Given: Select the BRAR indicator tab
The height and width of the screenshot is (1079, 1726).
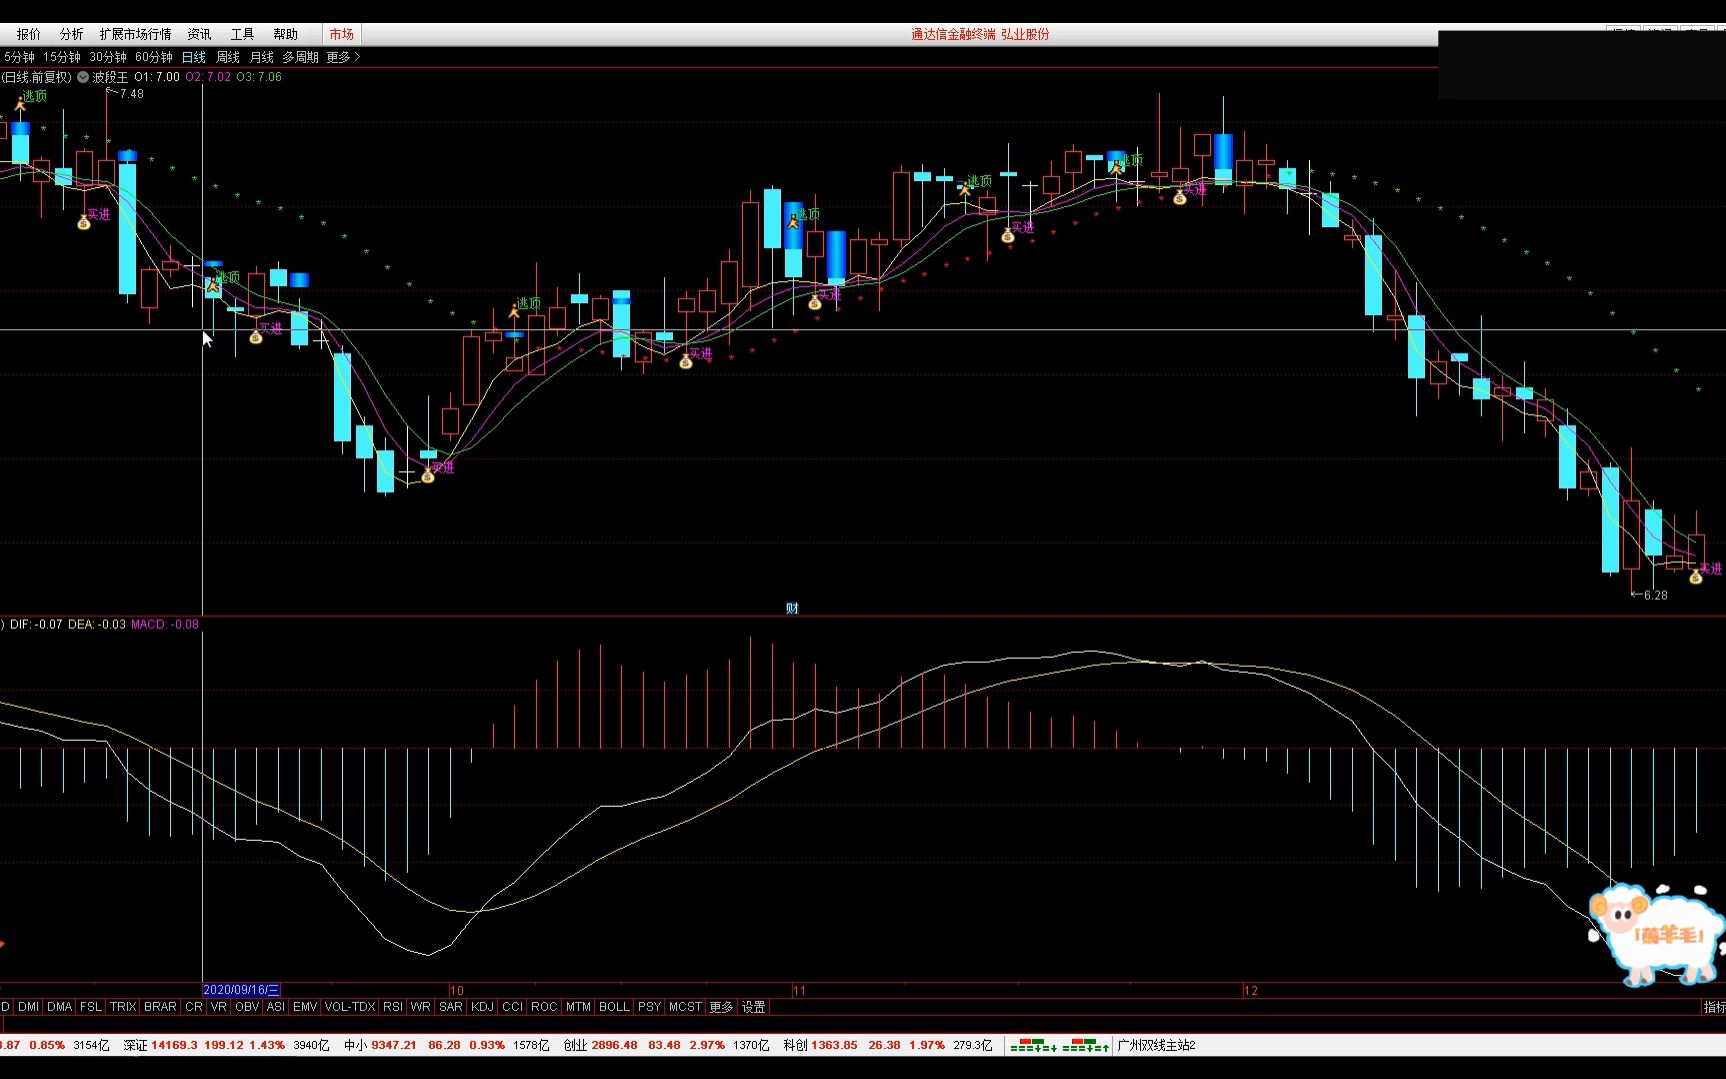Looking at the screenshot, I should (160, 1007).
